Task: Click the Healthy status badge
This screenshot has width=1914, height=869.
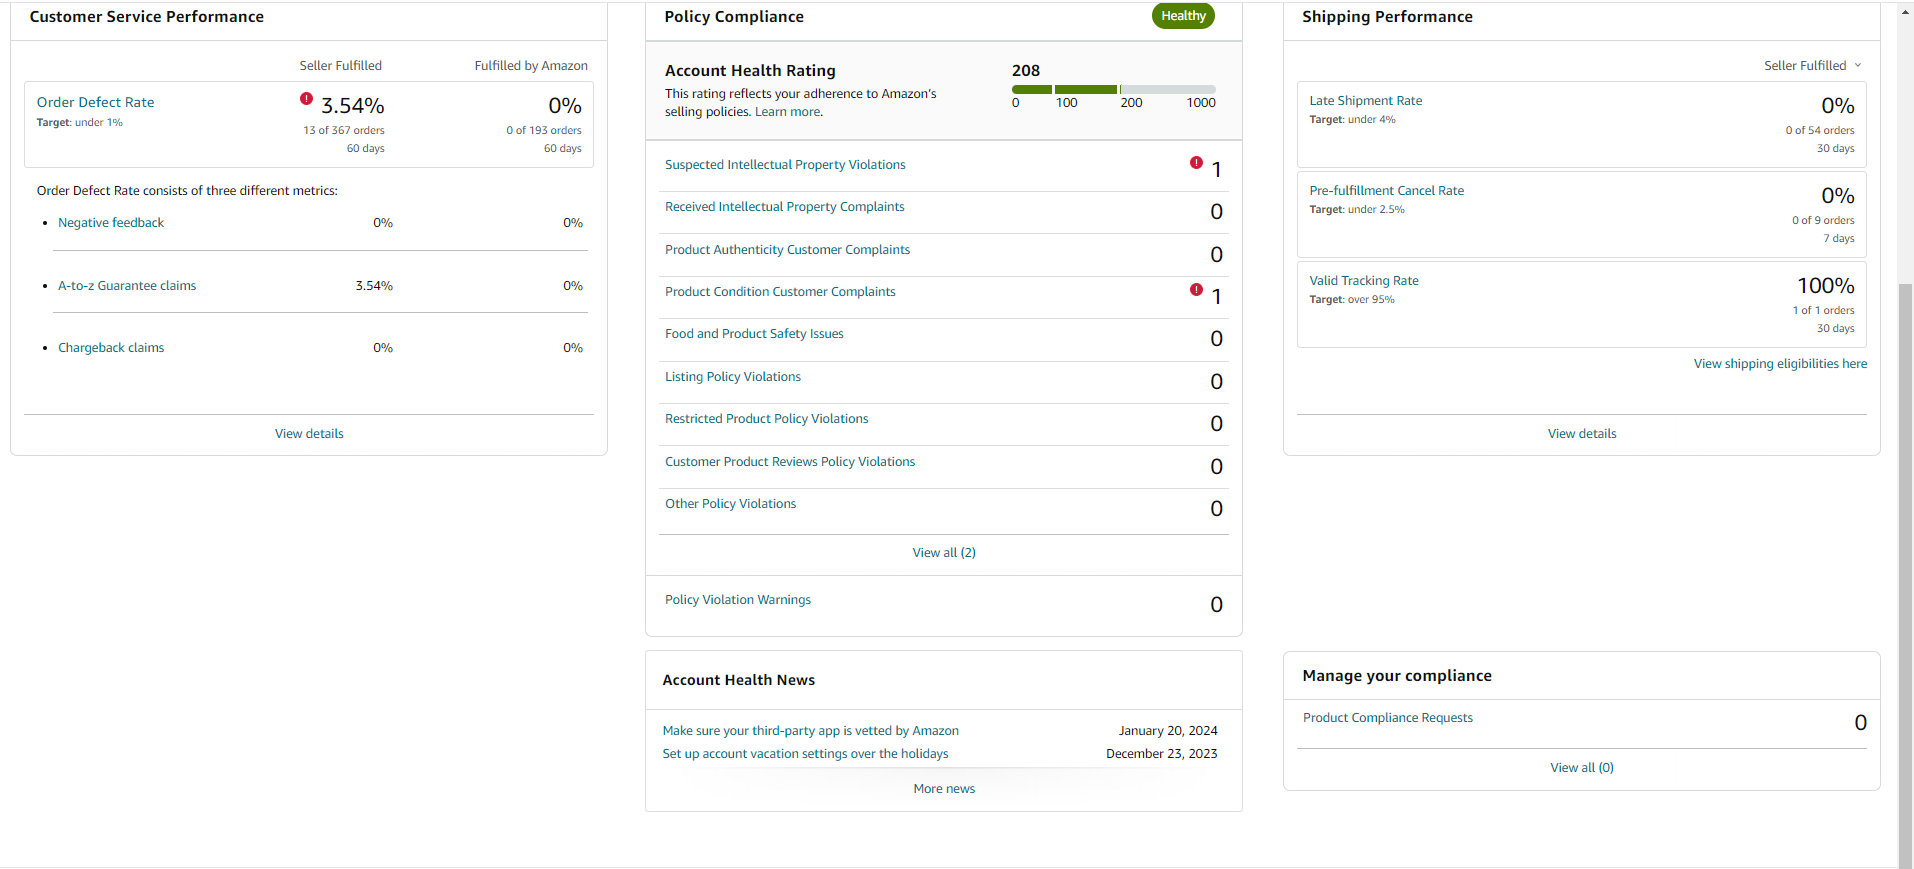Action: tap(1183, 16)
